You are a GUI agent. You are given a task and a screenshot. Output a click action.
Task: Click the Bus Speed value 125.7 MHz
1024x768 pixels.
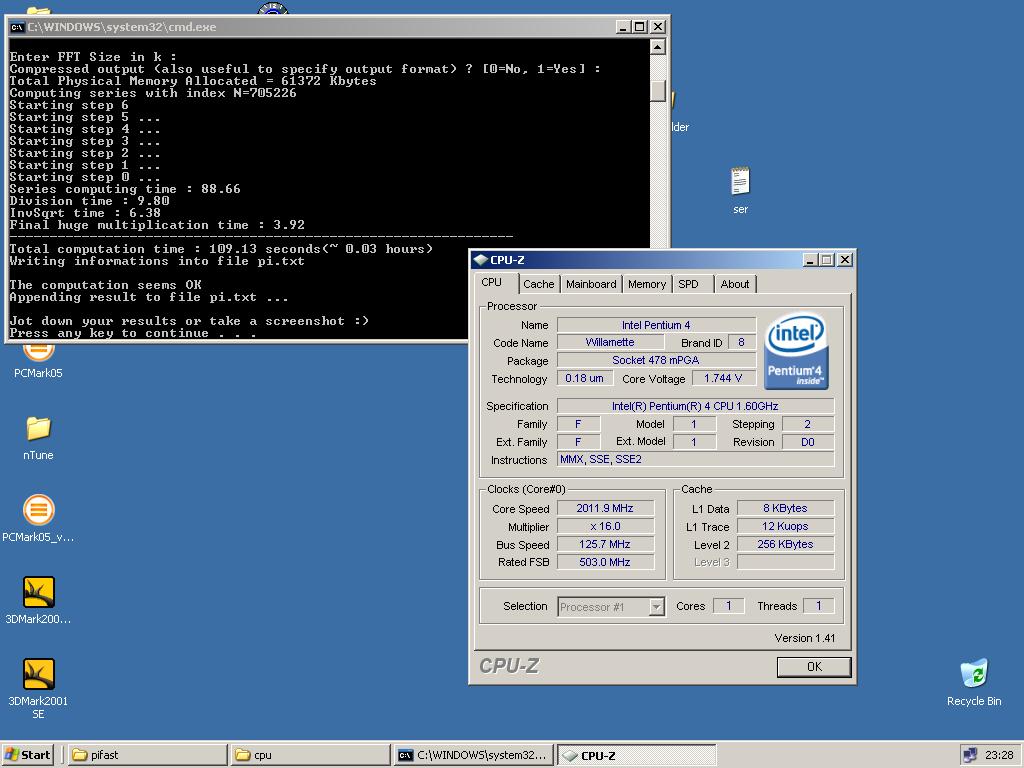click(605, 544)
